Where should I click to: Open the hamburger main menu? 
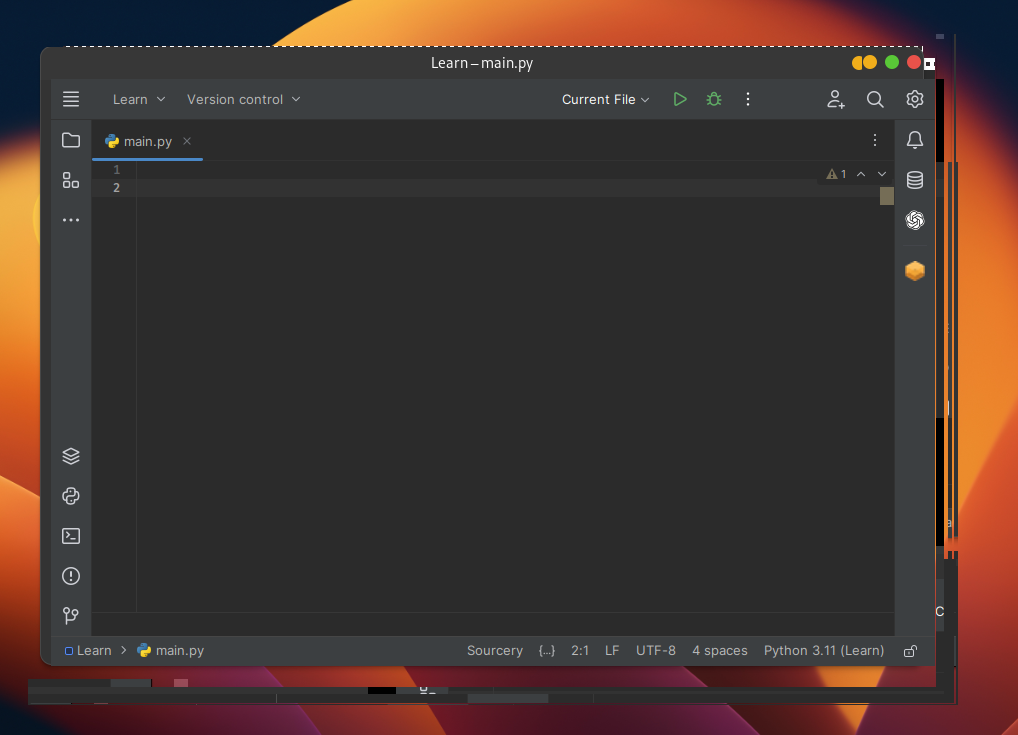[71, 99]
